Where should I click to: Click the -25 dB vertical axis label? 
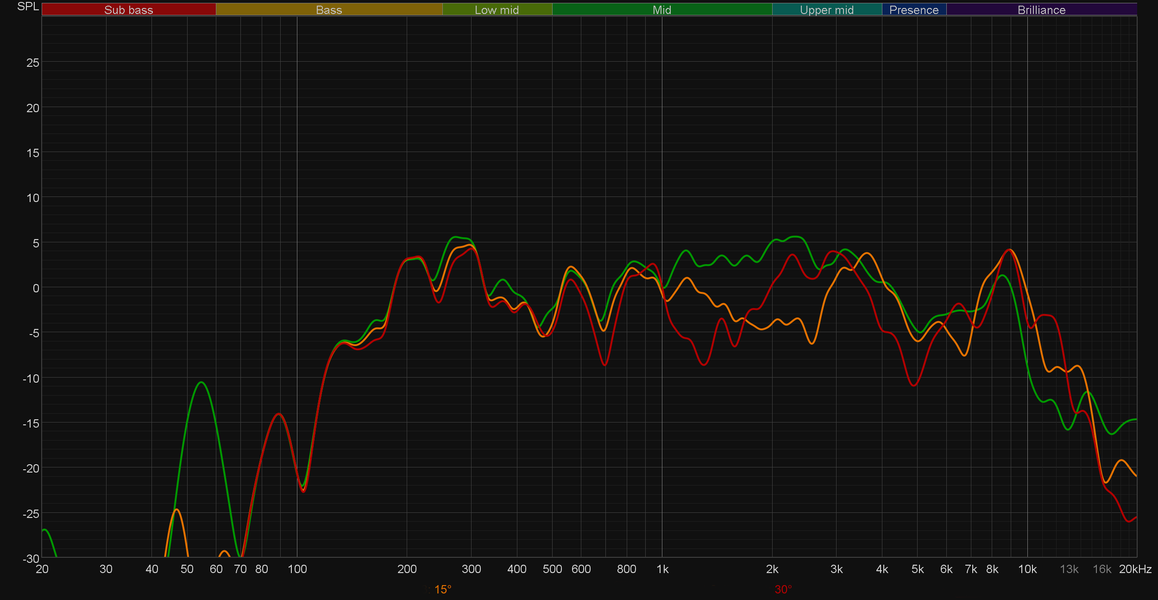click(x=31, y=514)
